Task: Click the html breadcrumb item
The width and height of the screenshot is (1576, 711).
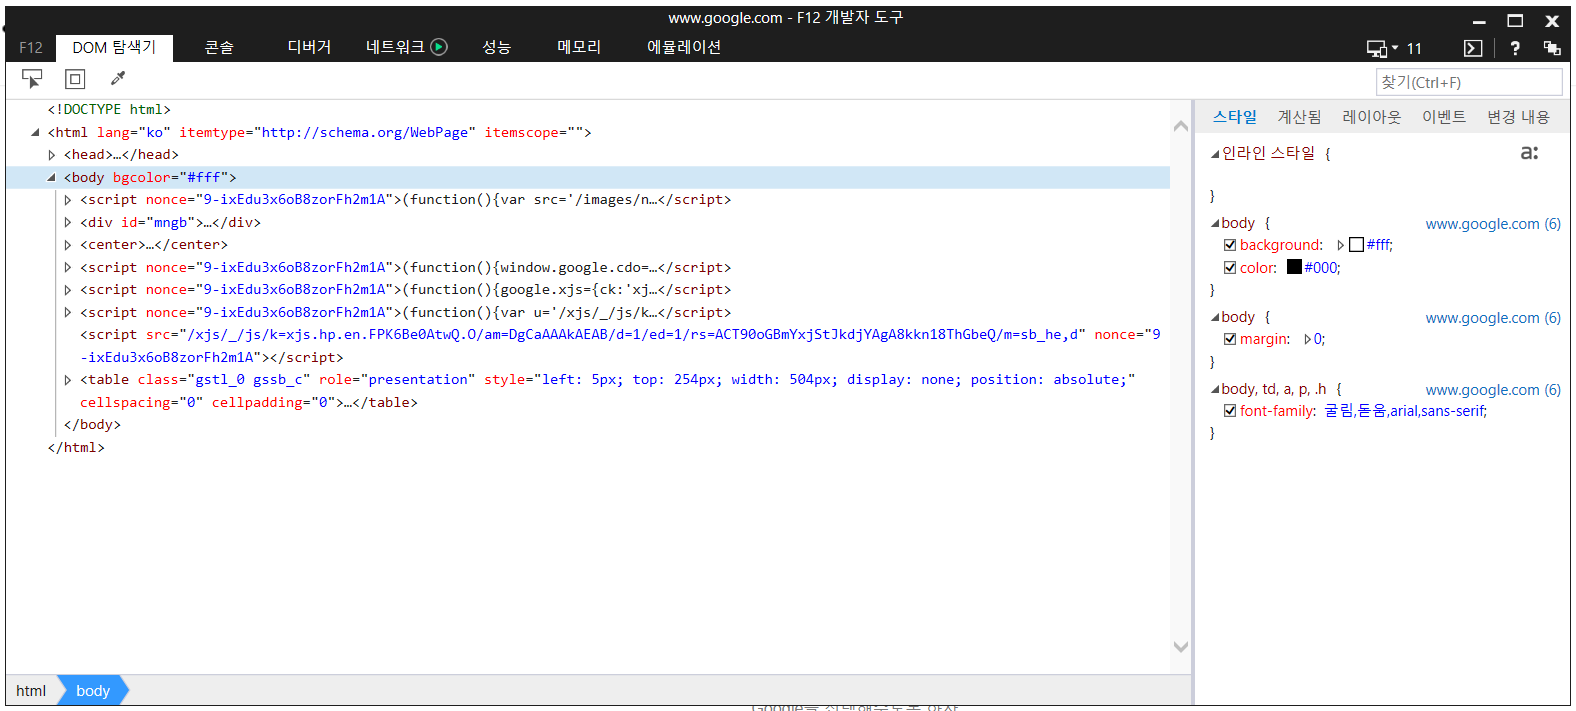Action: tap(31, 691)
